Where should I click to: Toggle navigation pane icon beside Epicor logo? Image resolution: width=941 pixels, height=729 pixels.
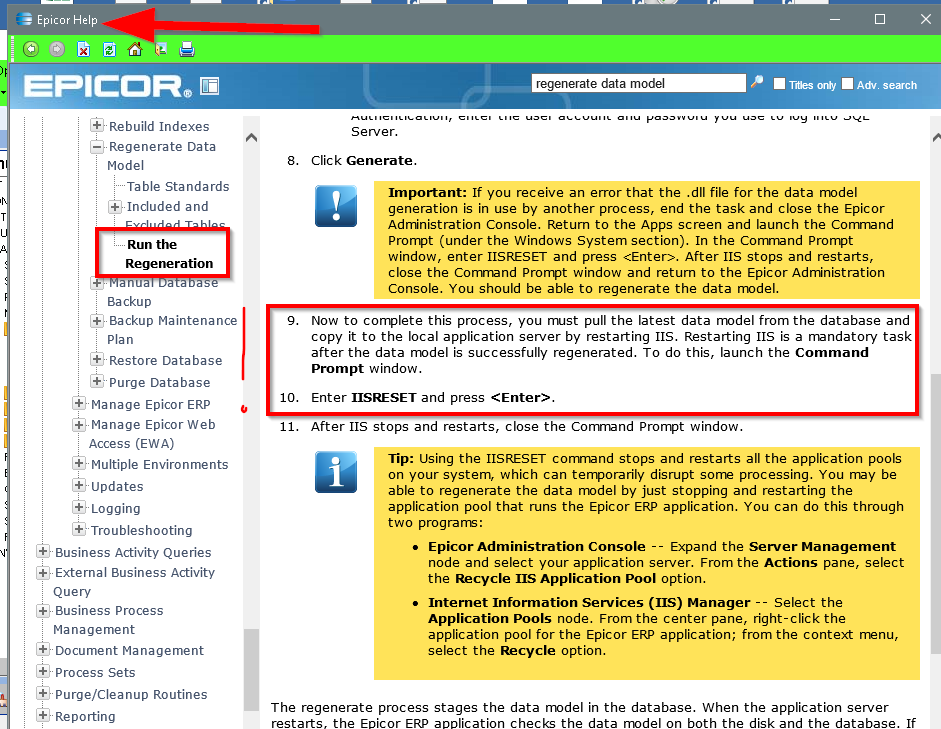pos(209,86)
